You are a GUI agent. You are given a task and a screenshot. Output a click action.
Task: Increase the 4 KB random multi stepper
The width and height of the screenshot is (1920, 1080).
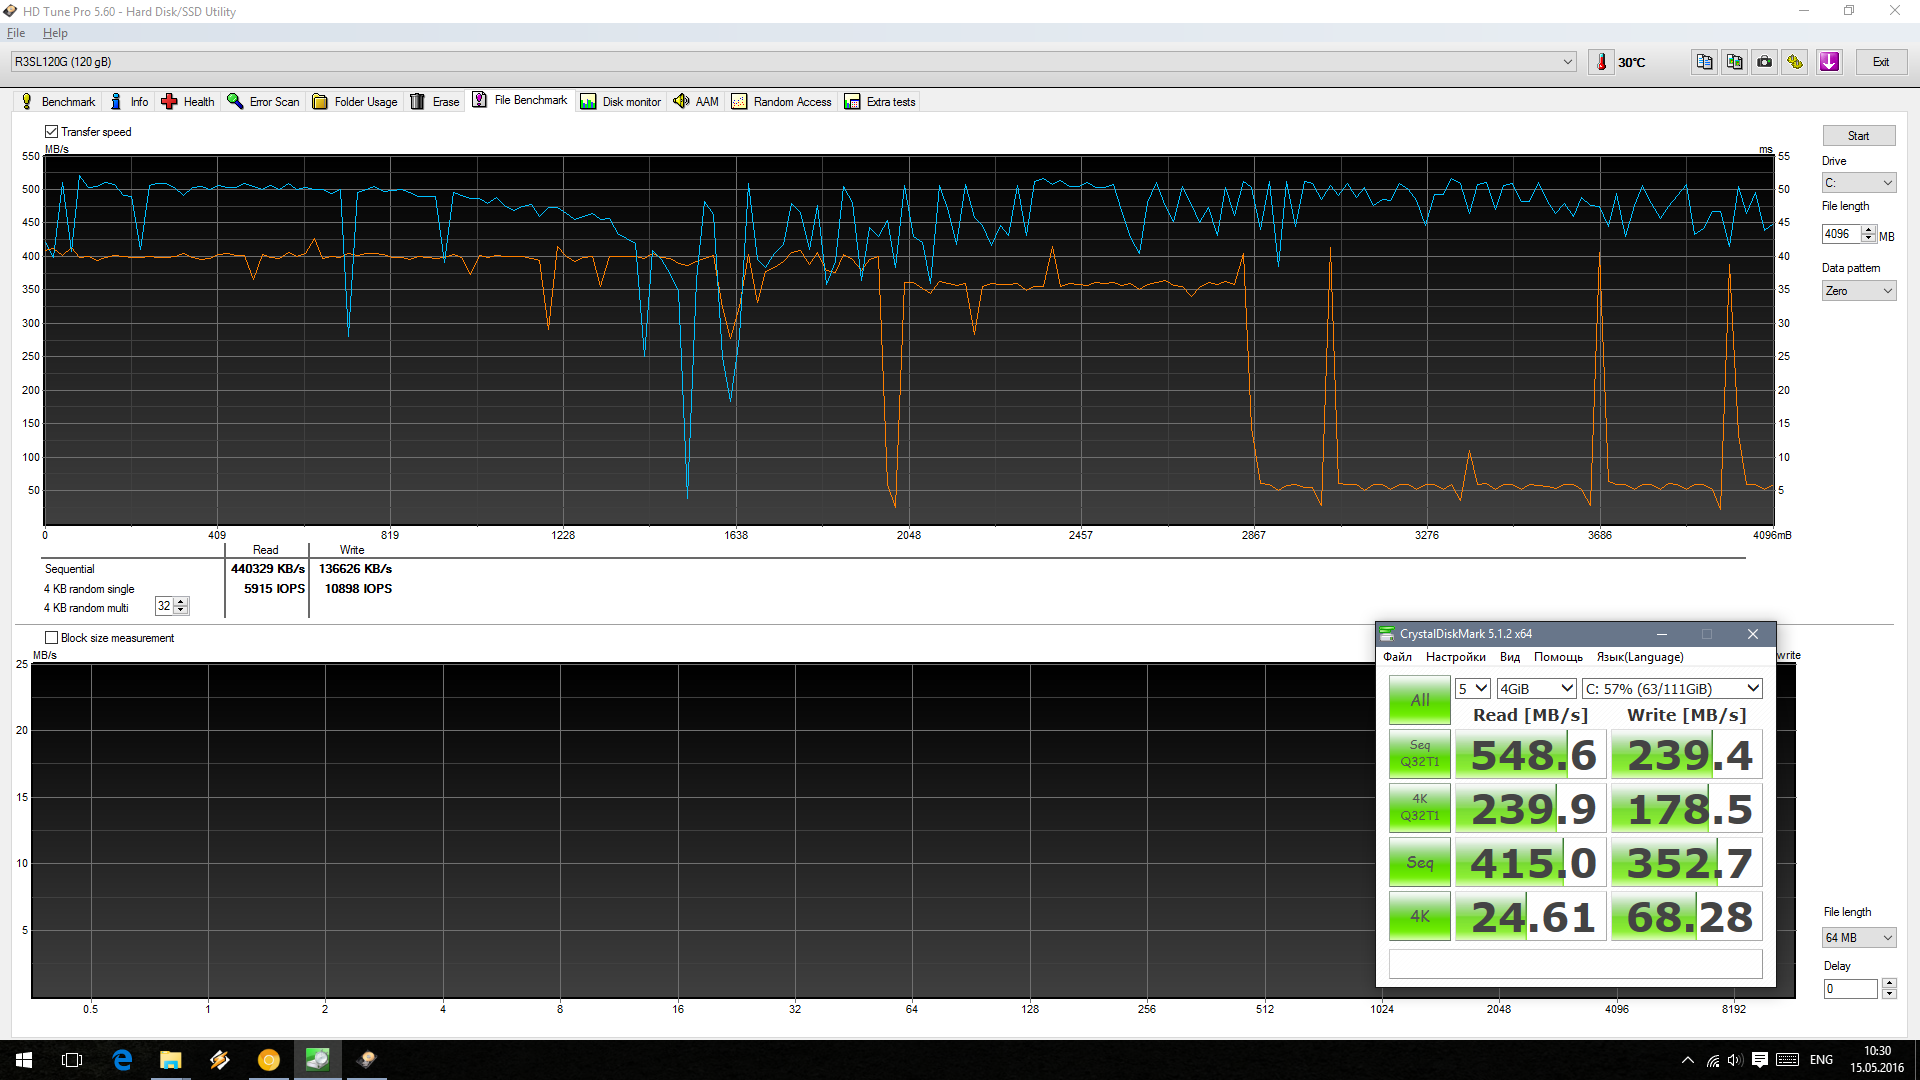182,602
